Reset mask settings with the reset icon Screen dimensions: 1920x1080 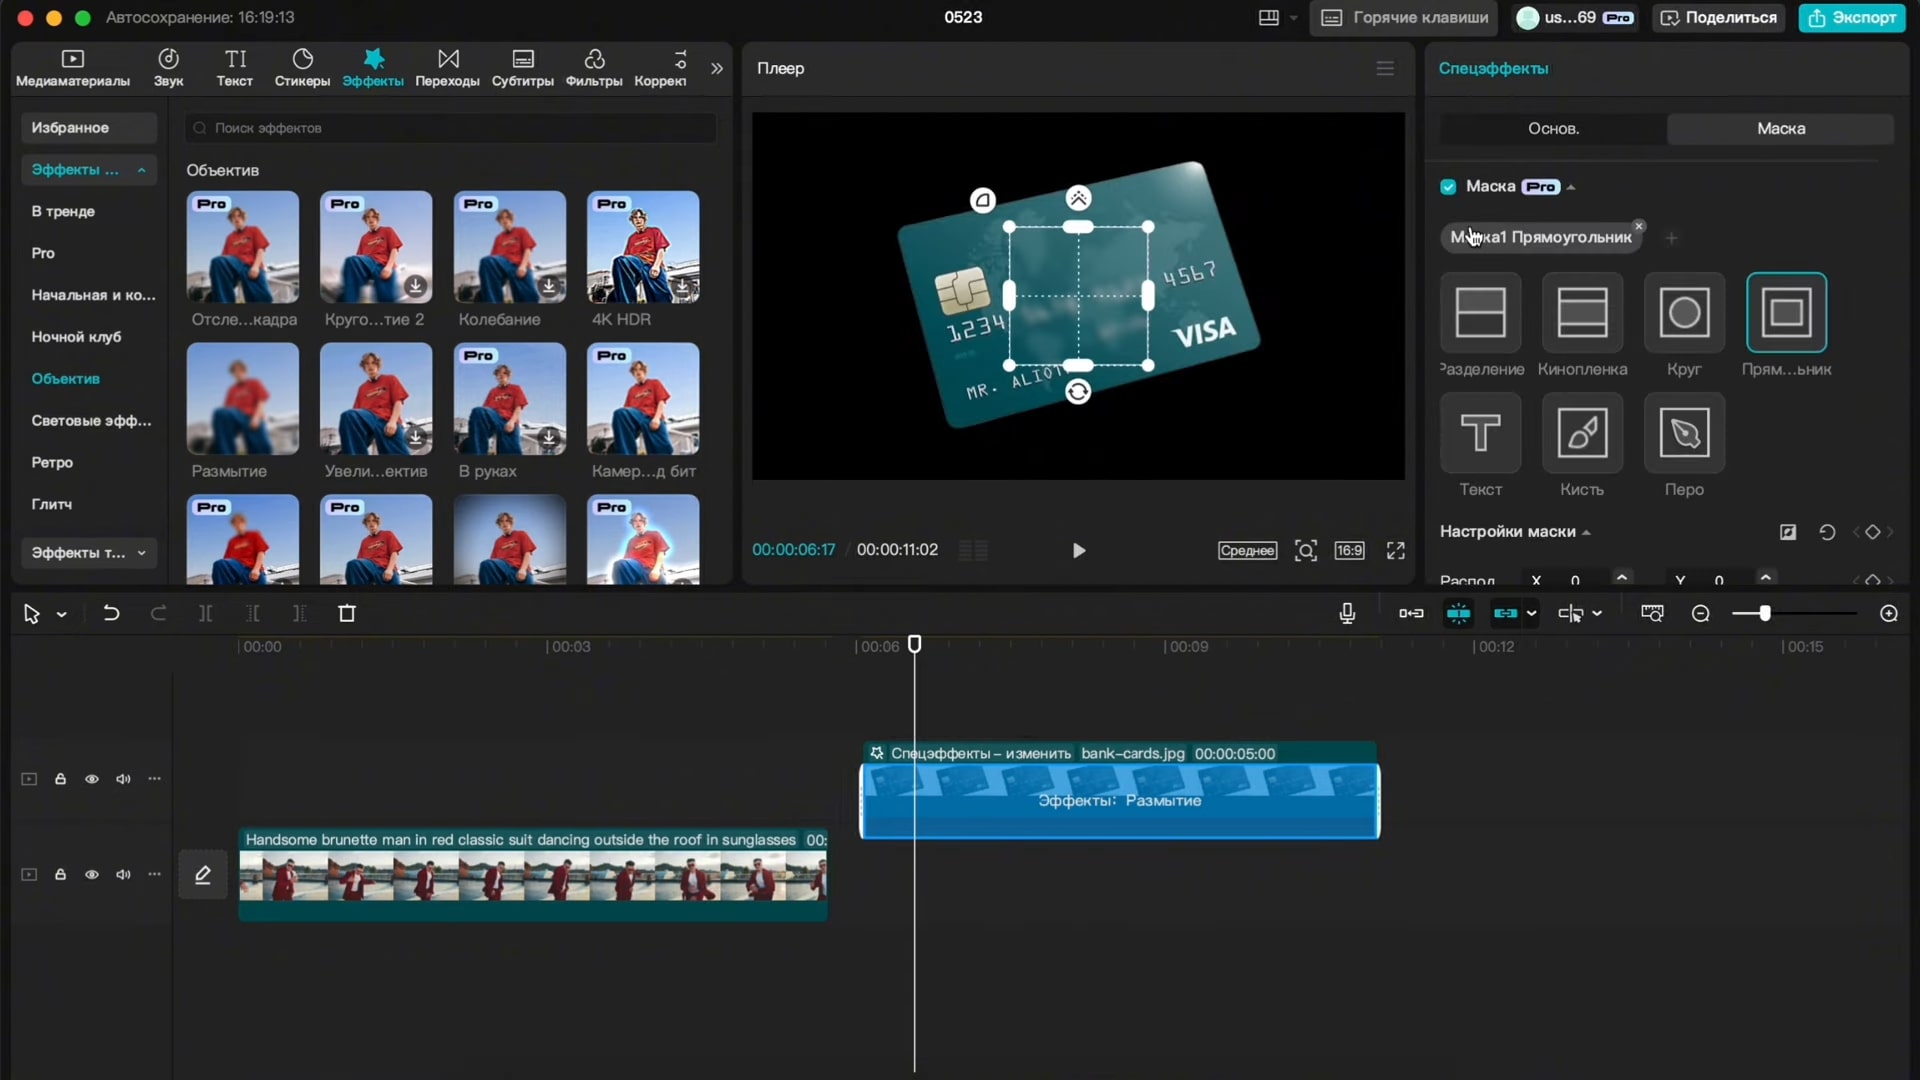point(1827,532)
